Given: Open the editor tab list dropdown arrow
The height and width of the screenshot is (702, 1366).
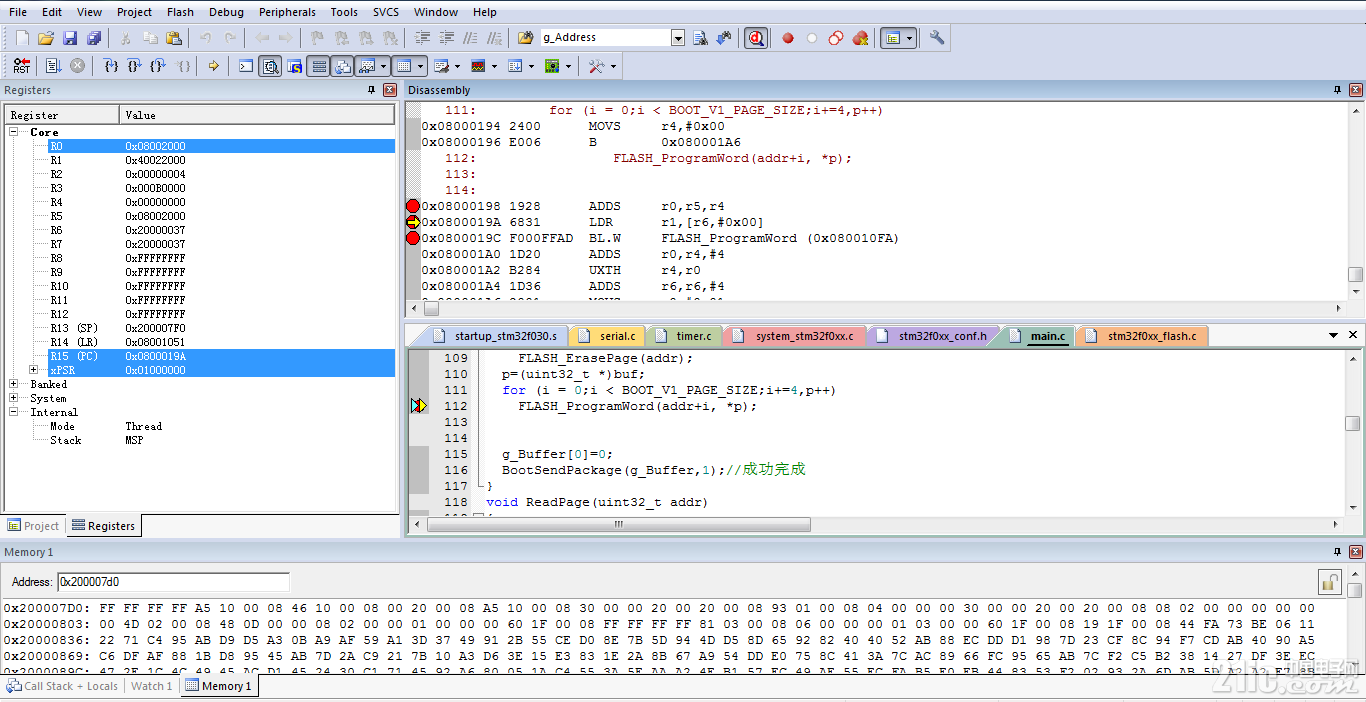Looking at the screenshot, I should point(1333,336).
